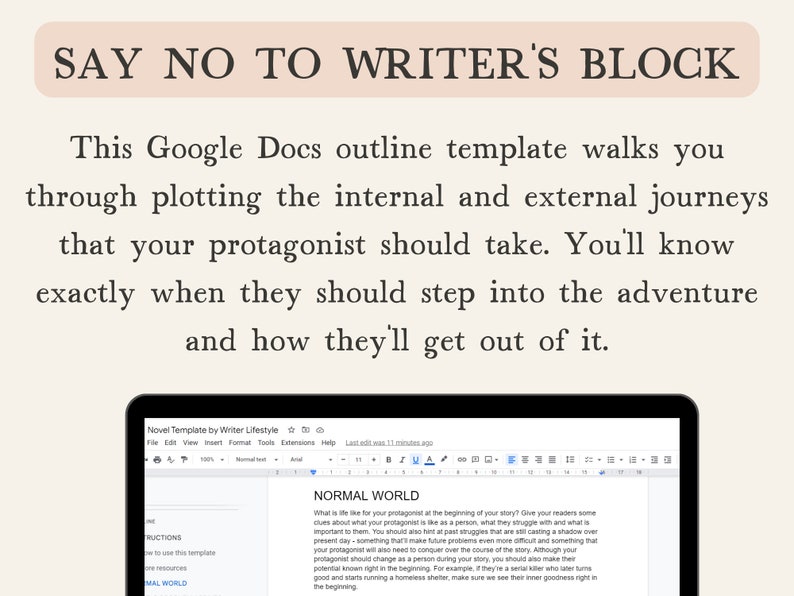794x596 pixels.
Task: Toggle Italic formatting
Action: (402, 459)
